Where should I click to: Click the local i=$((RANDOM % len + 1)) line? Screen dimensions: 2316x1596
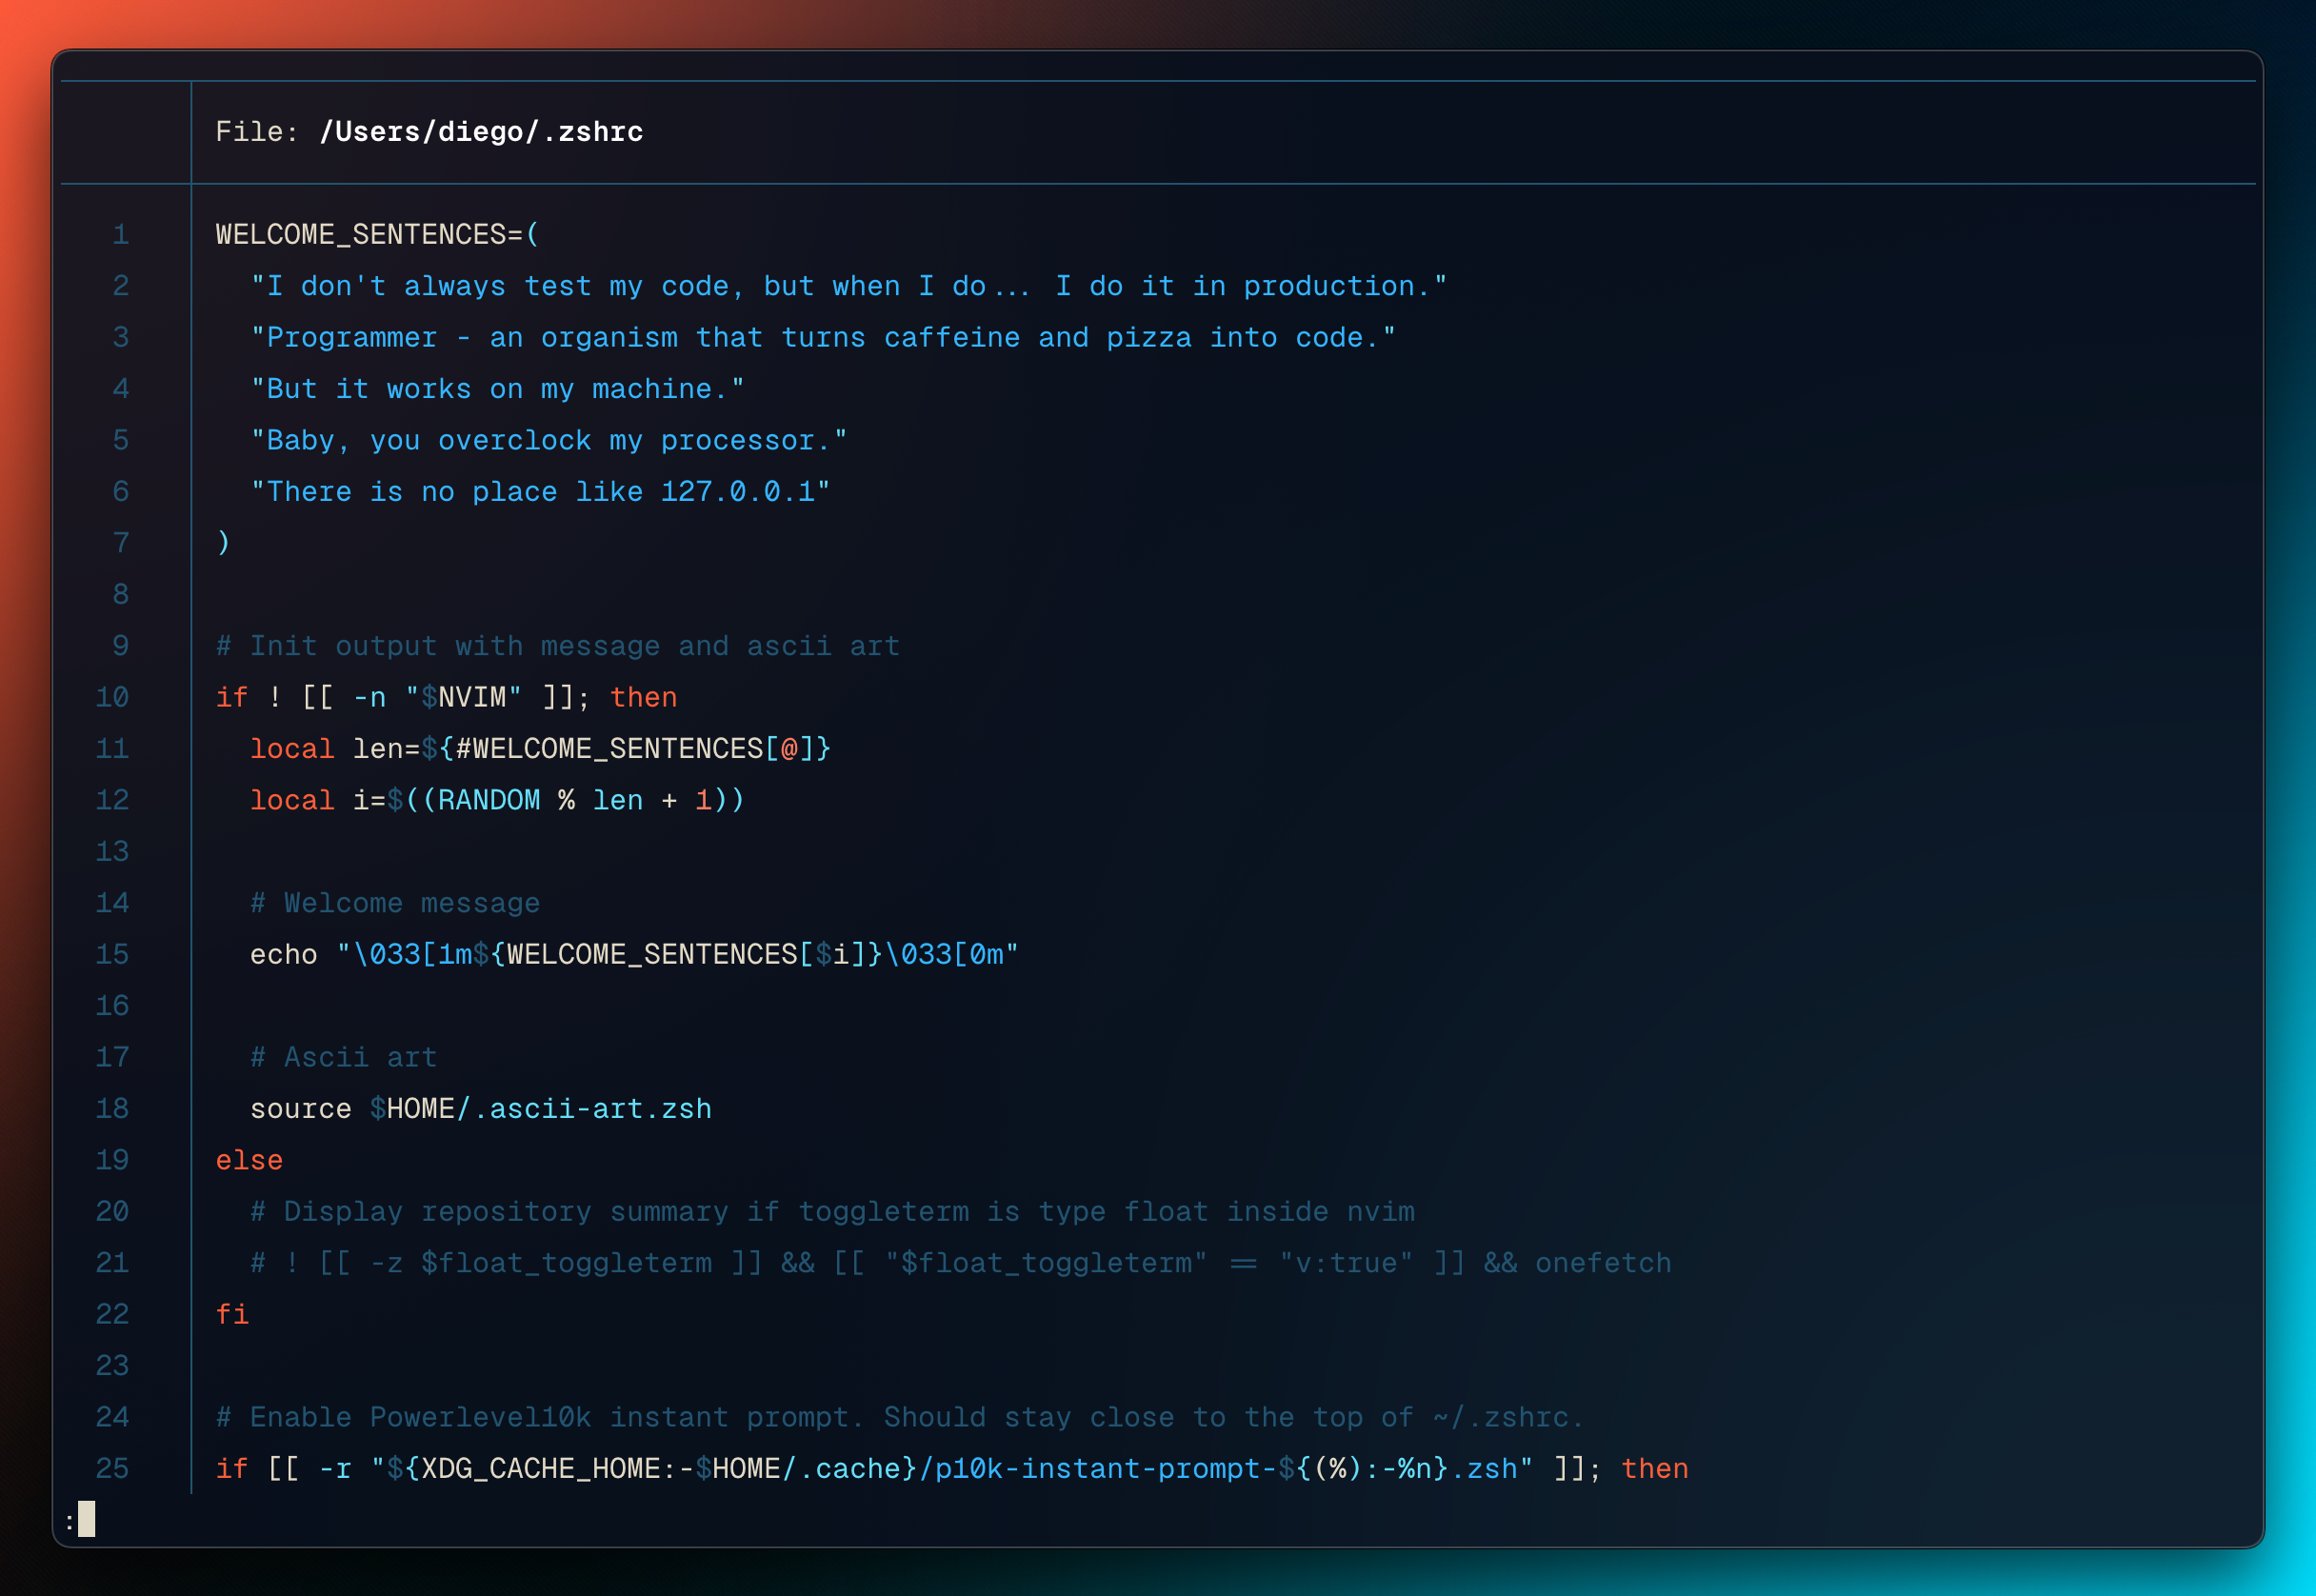tap(498, 800)
